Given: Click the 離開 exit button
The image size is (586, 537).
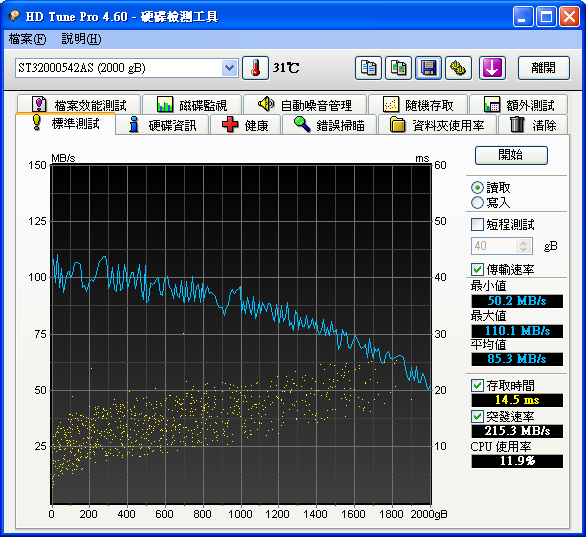Looking at the screenshot, I should pos(543,68).
